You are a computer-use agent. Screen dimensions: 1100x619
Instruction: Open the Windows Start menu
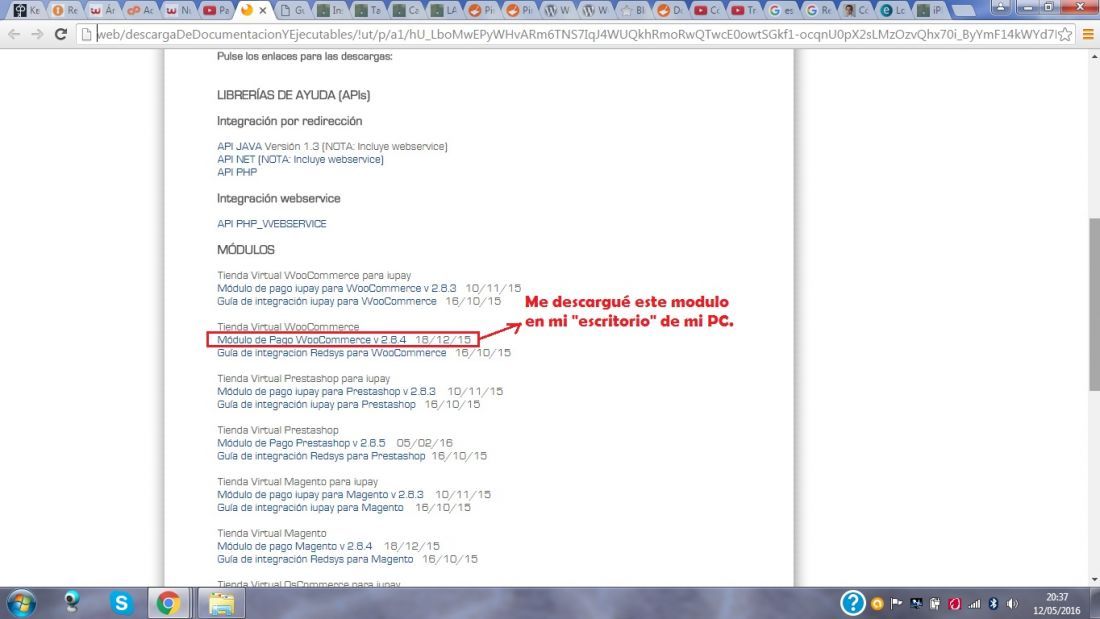point(22,604)
